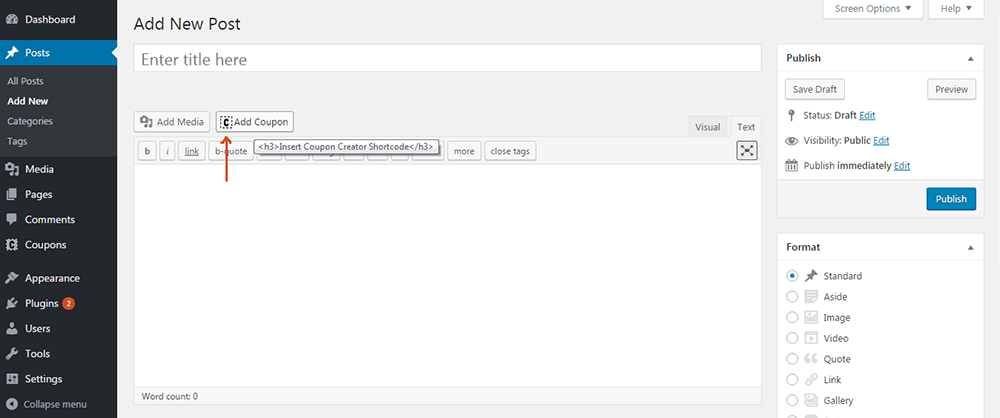
Task: Open the Coupons menu item
Action: pyautogui.click(x=45, y=244)
